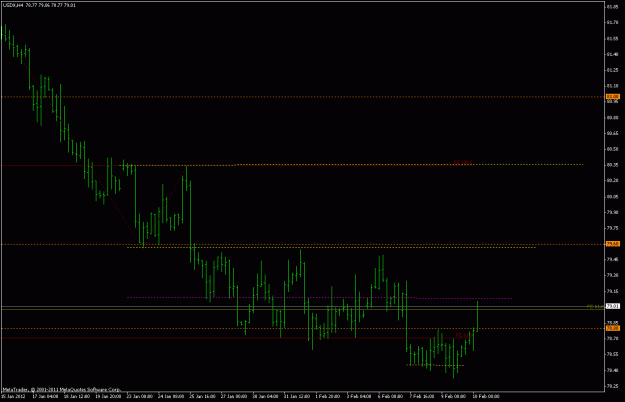The width and height of the screenshot is (625, 402).
Task: Click the white 79.01 current price tag
Action: pyautogui.click(x=612, y=306)
